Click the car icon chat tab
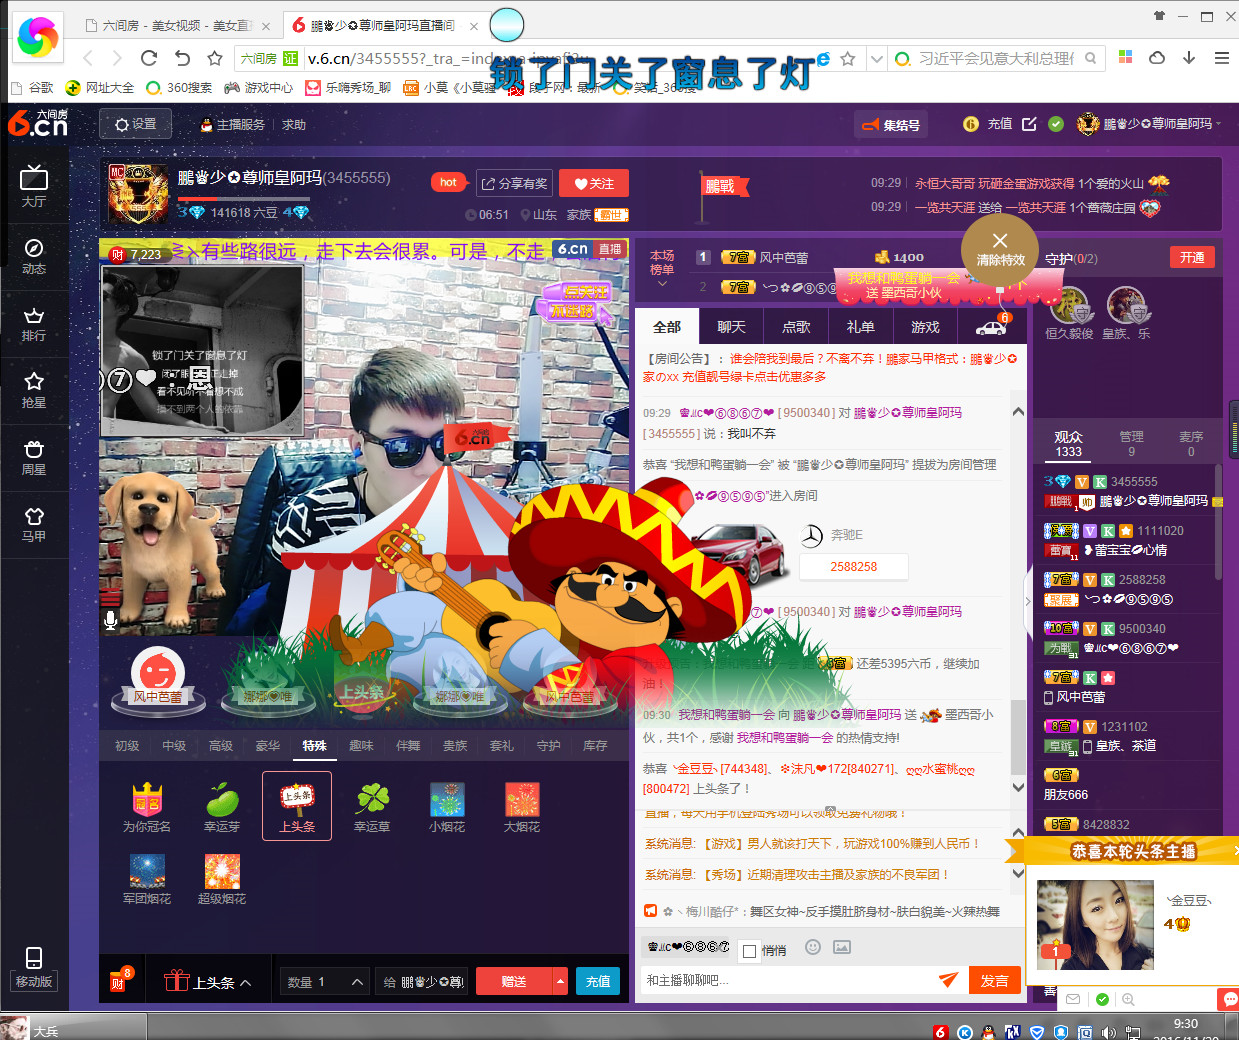1239x1040 pixels. pyautogui.click(x=991, y=327)
